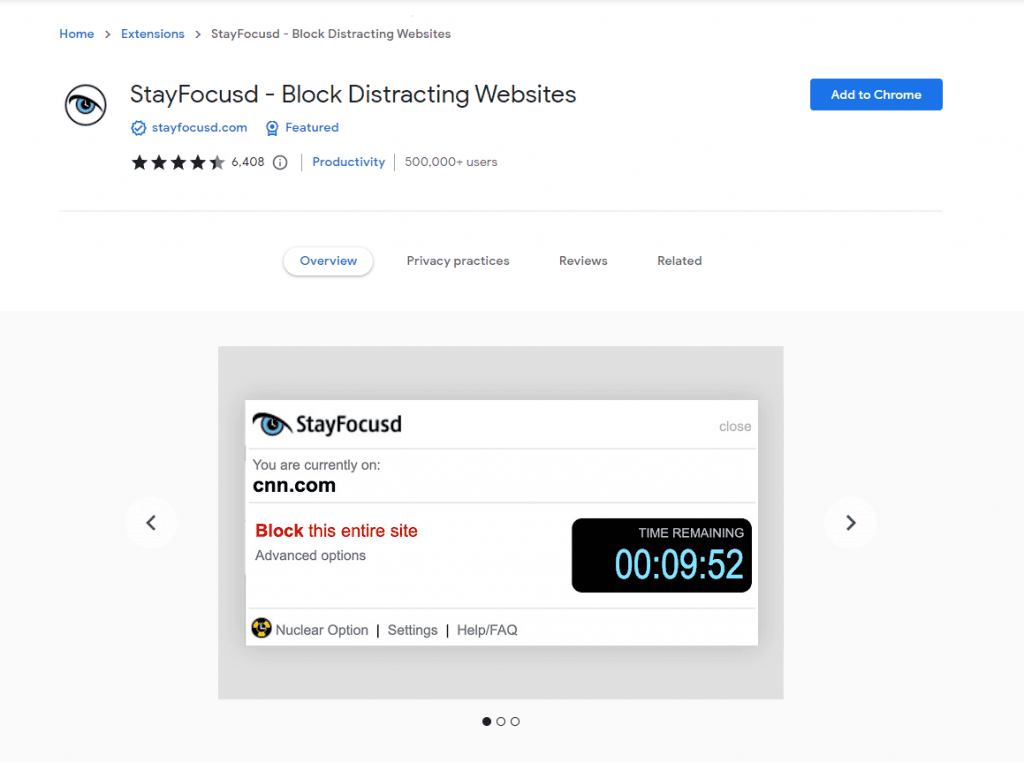The height and width of the screenshot is (763, 1024).
Task: Click the breadcrumb chevron after Extensions
Action: [198, 34]
